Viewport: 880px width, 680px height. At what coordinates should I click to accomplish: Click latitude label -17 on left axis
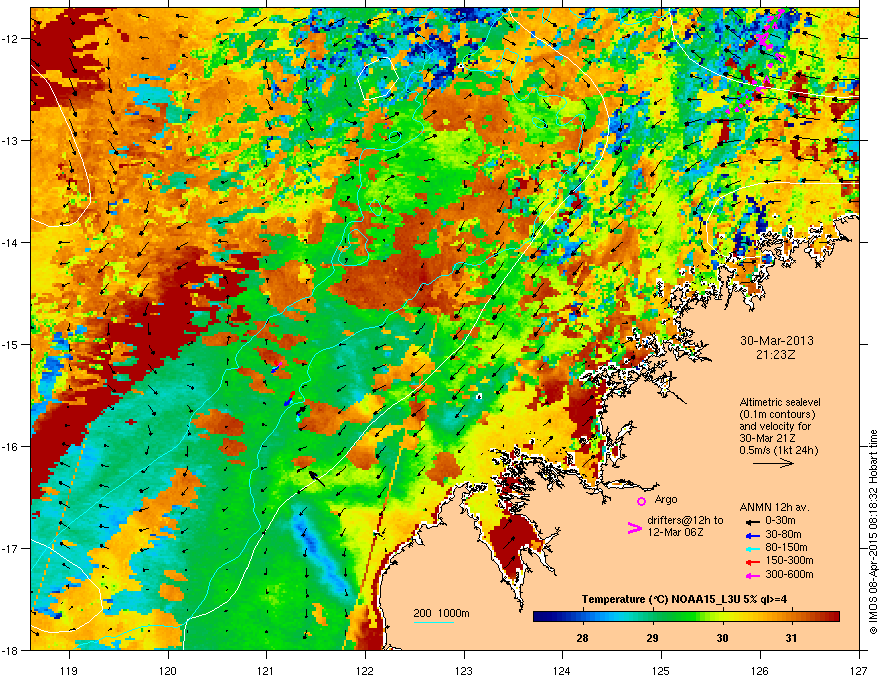11,548
